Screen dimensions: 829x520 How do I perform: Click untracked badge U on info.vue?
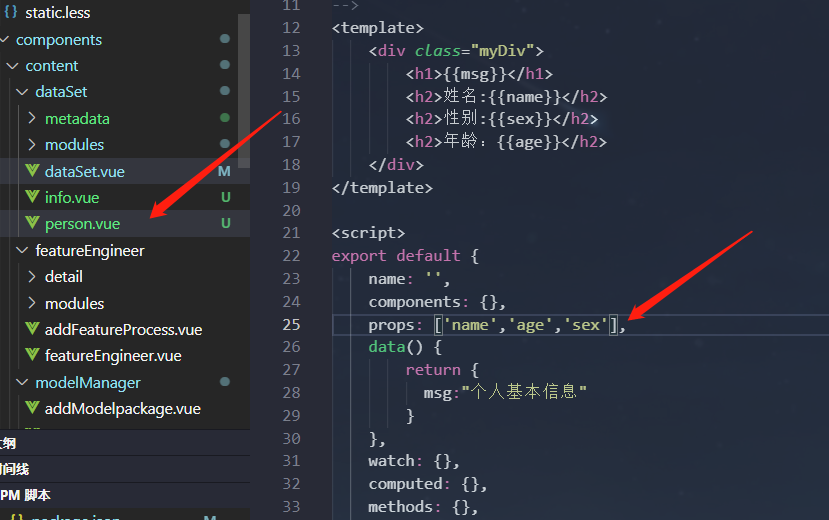226,197
